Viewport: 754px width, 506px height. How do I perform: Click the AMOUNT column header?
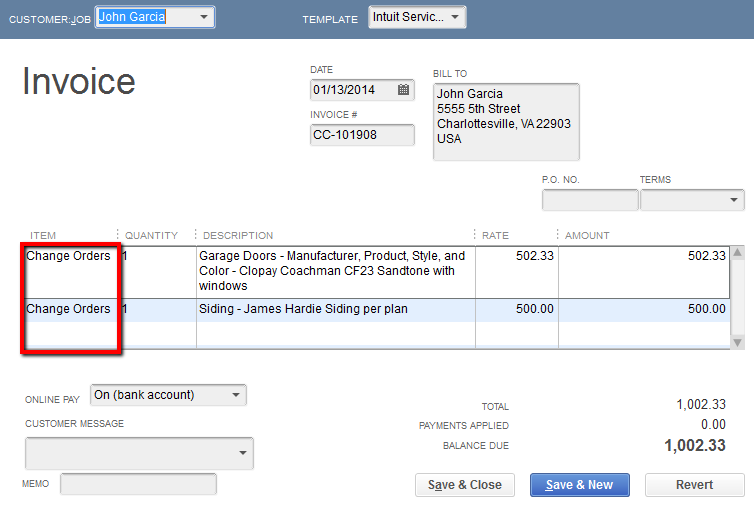point(587,235)
